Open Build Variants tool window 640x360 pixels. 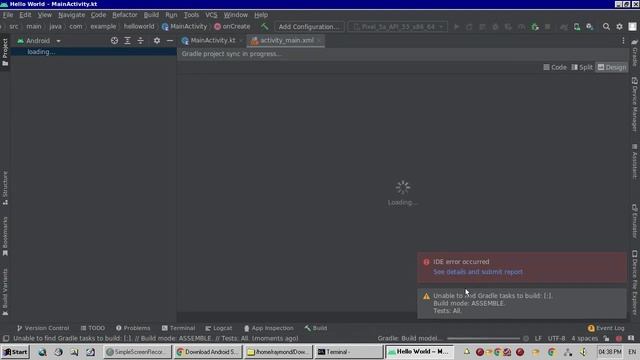pyautogui.click(x=5, y=292)
